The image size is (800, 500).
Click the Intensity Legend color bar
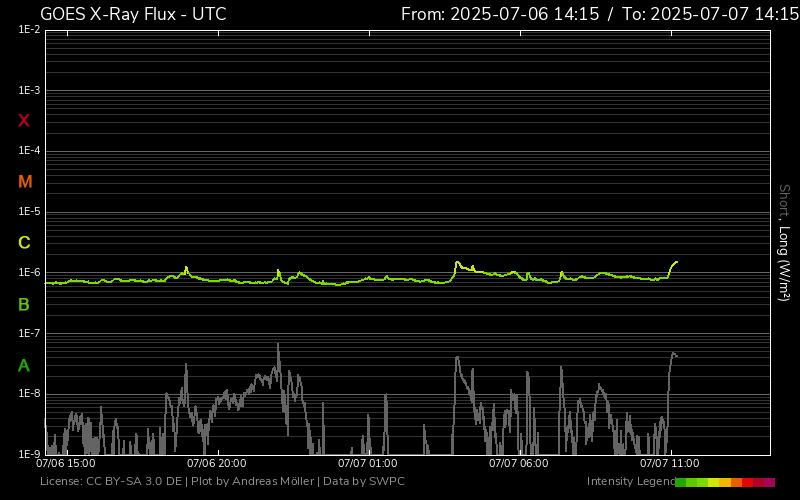[x=724, y=482]
